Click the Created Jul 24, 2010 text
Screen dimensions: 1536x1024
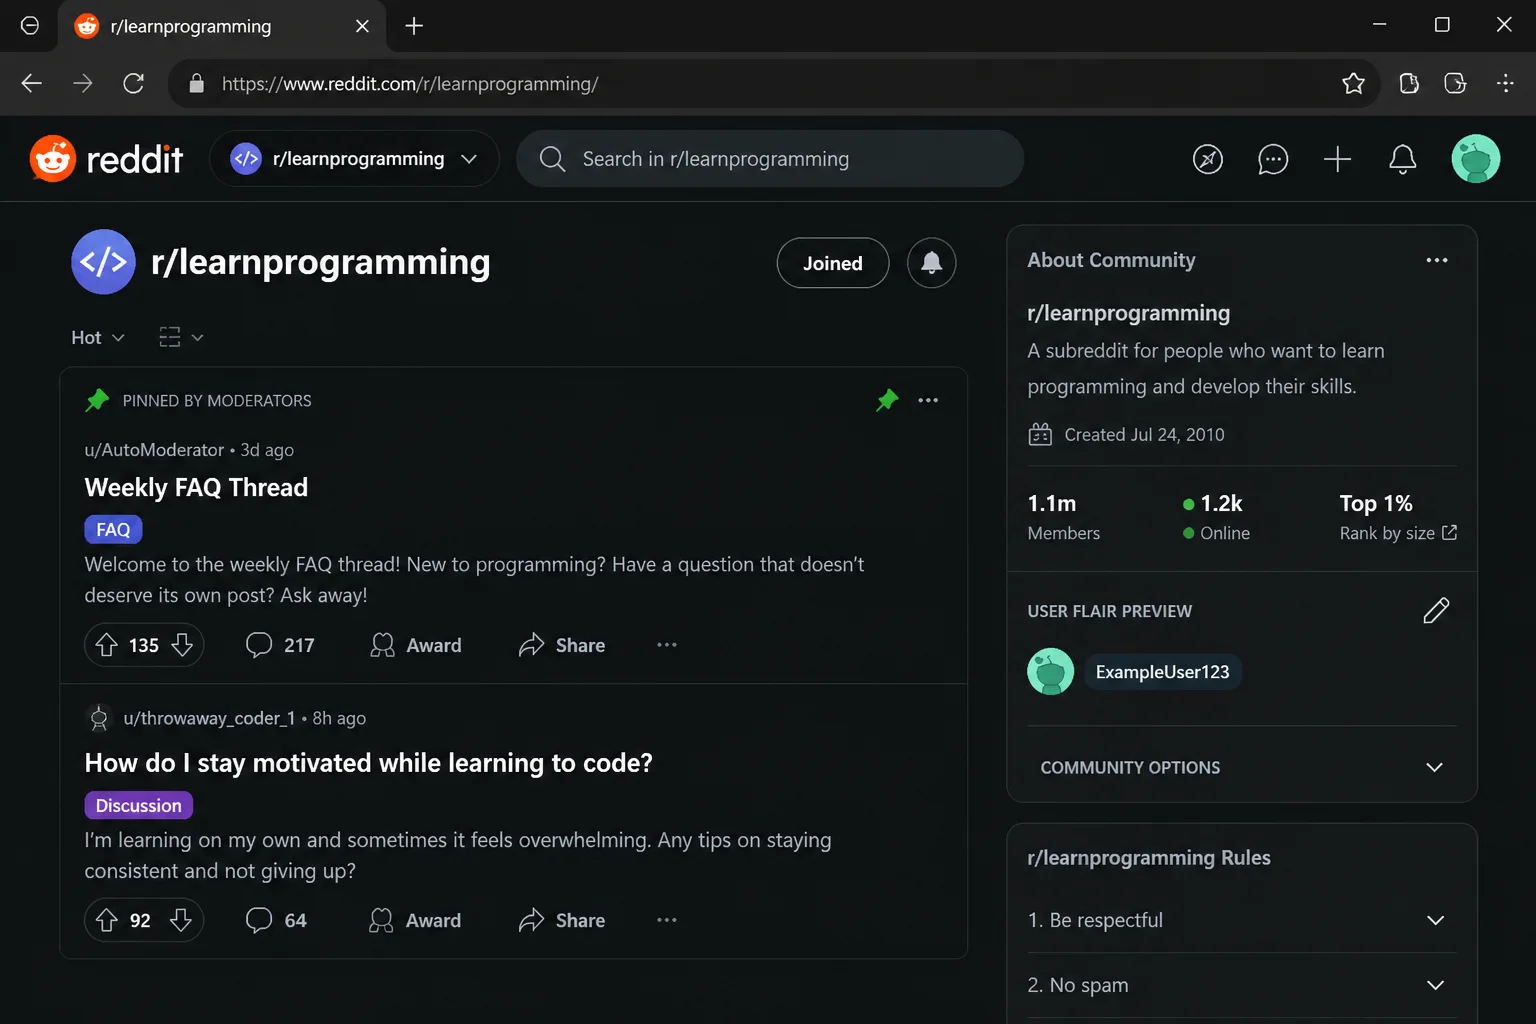[1144, 435]
